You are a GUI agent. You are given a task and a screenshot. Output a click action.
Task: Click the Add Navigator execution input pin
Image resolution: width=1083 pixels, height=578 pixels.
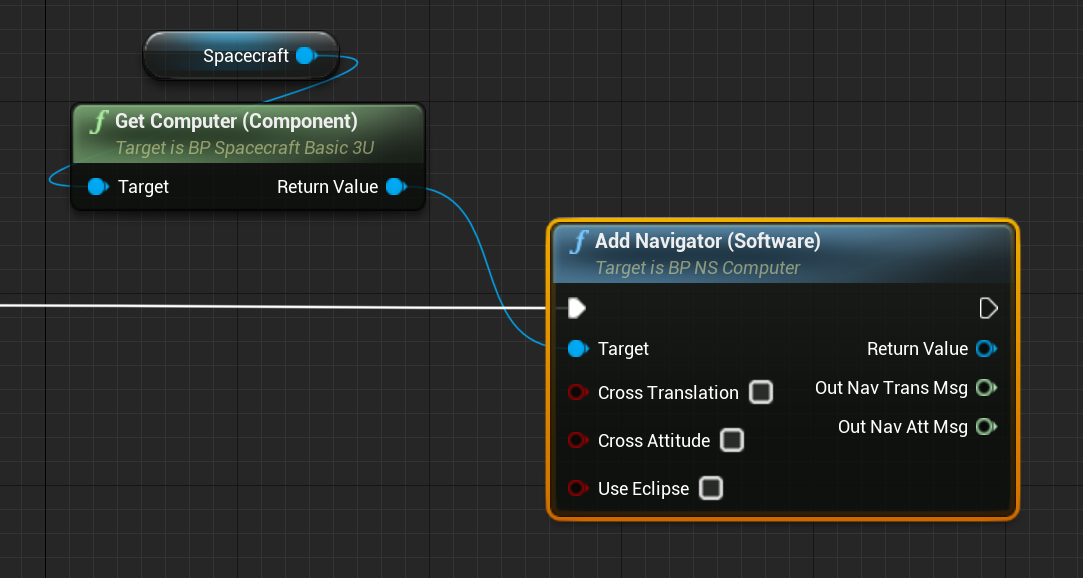tap(577, 308)
